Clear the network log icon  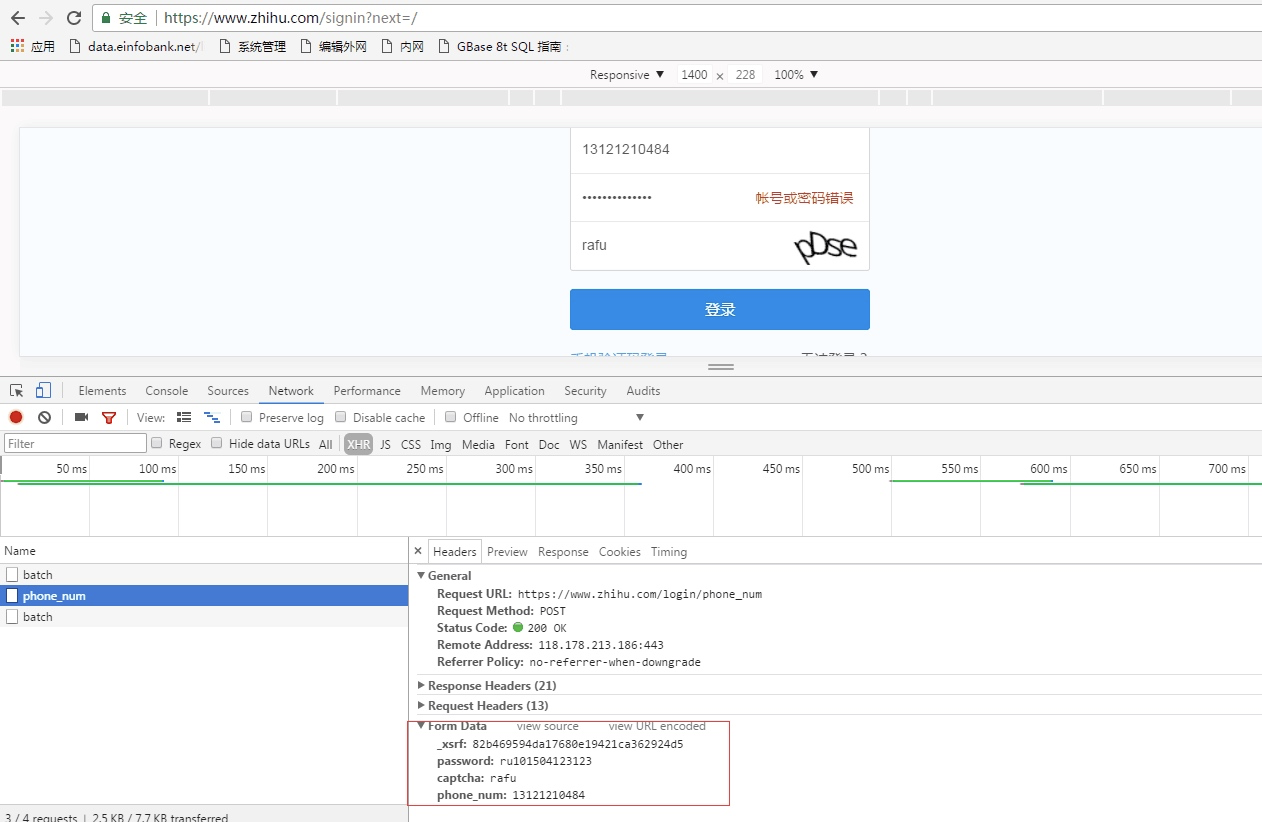(44, 418)
